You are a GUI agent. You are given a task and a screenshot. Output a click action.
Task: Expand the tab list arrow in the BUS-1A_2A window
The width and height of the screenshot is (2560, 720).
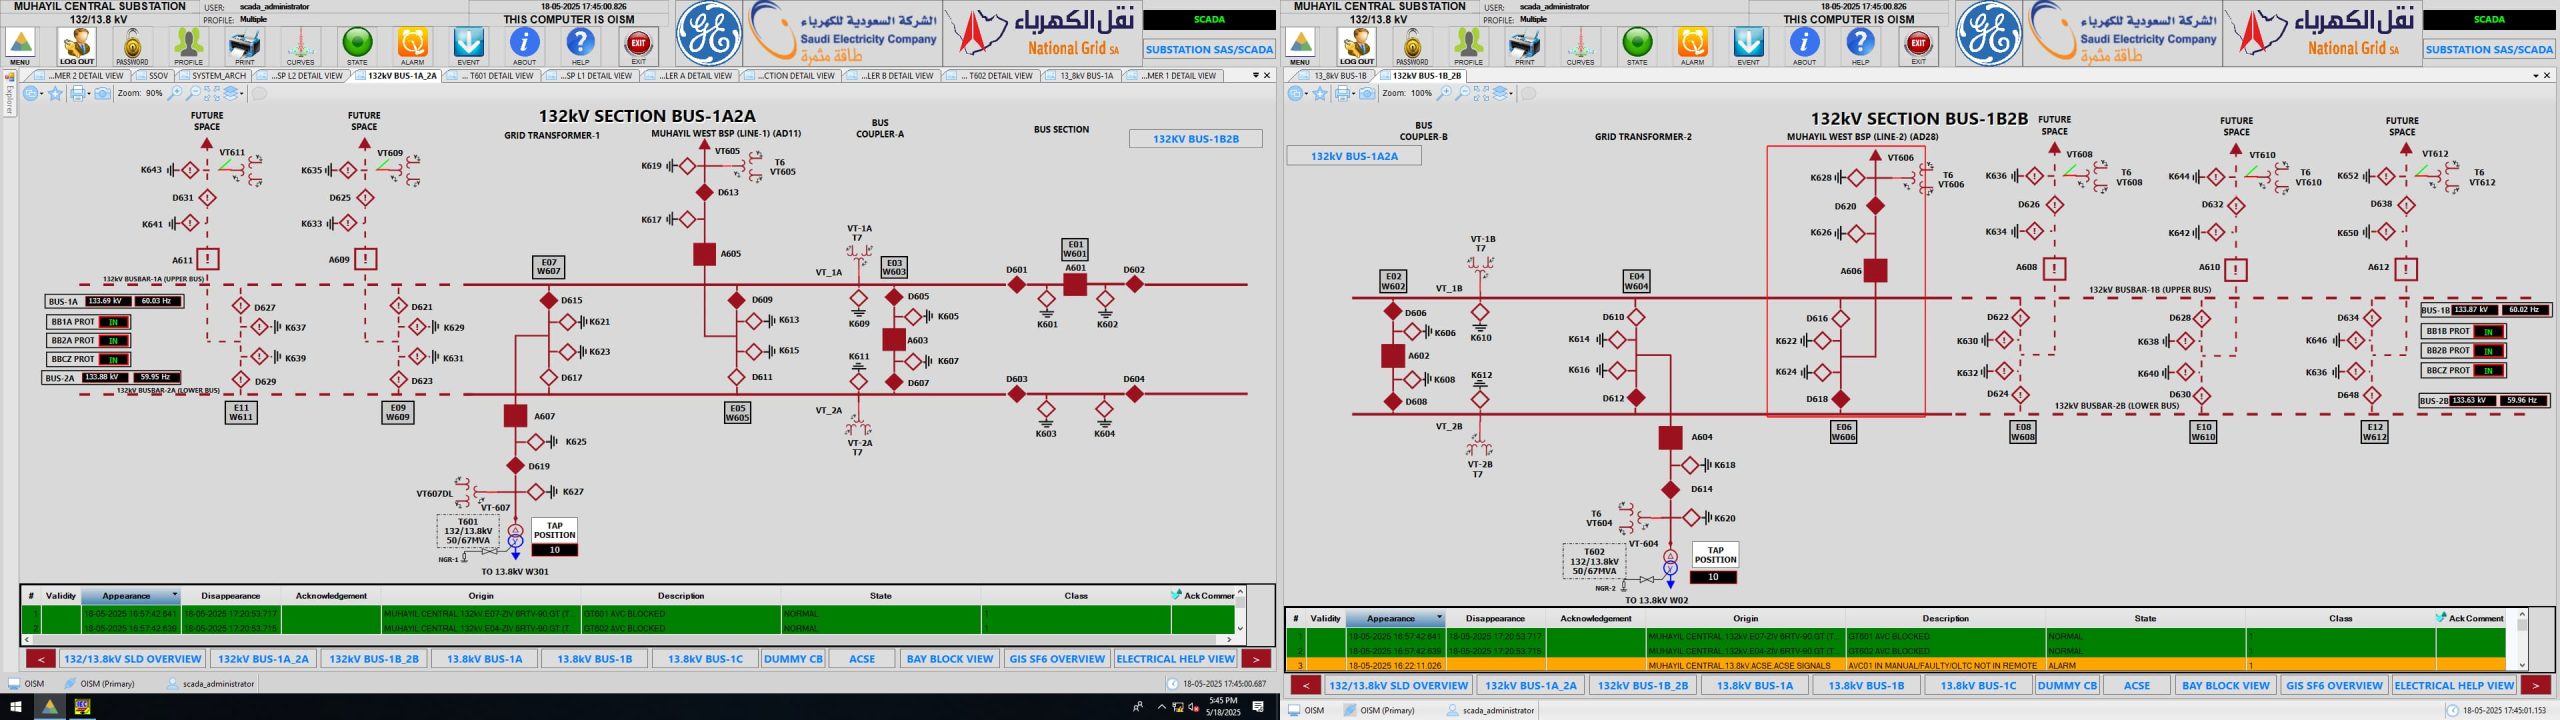[x=1255, y=75]
